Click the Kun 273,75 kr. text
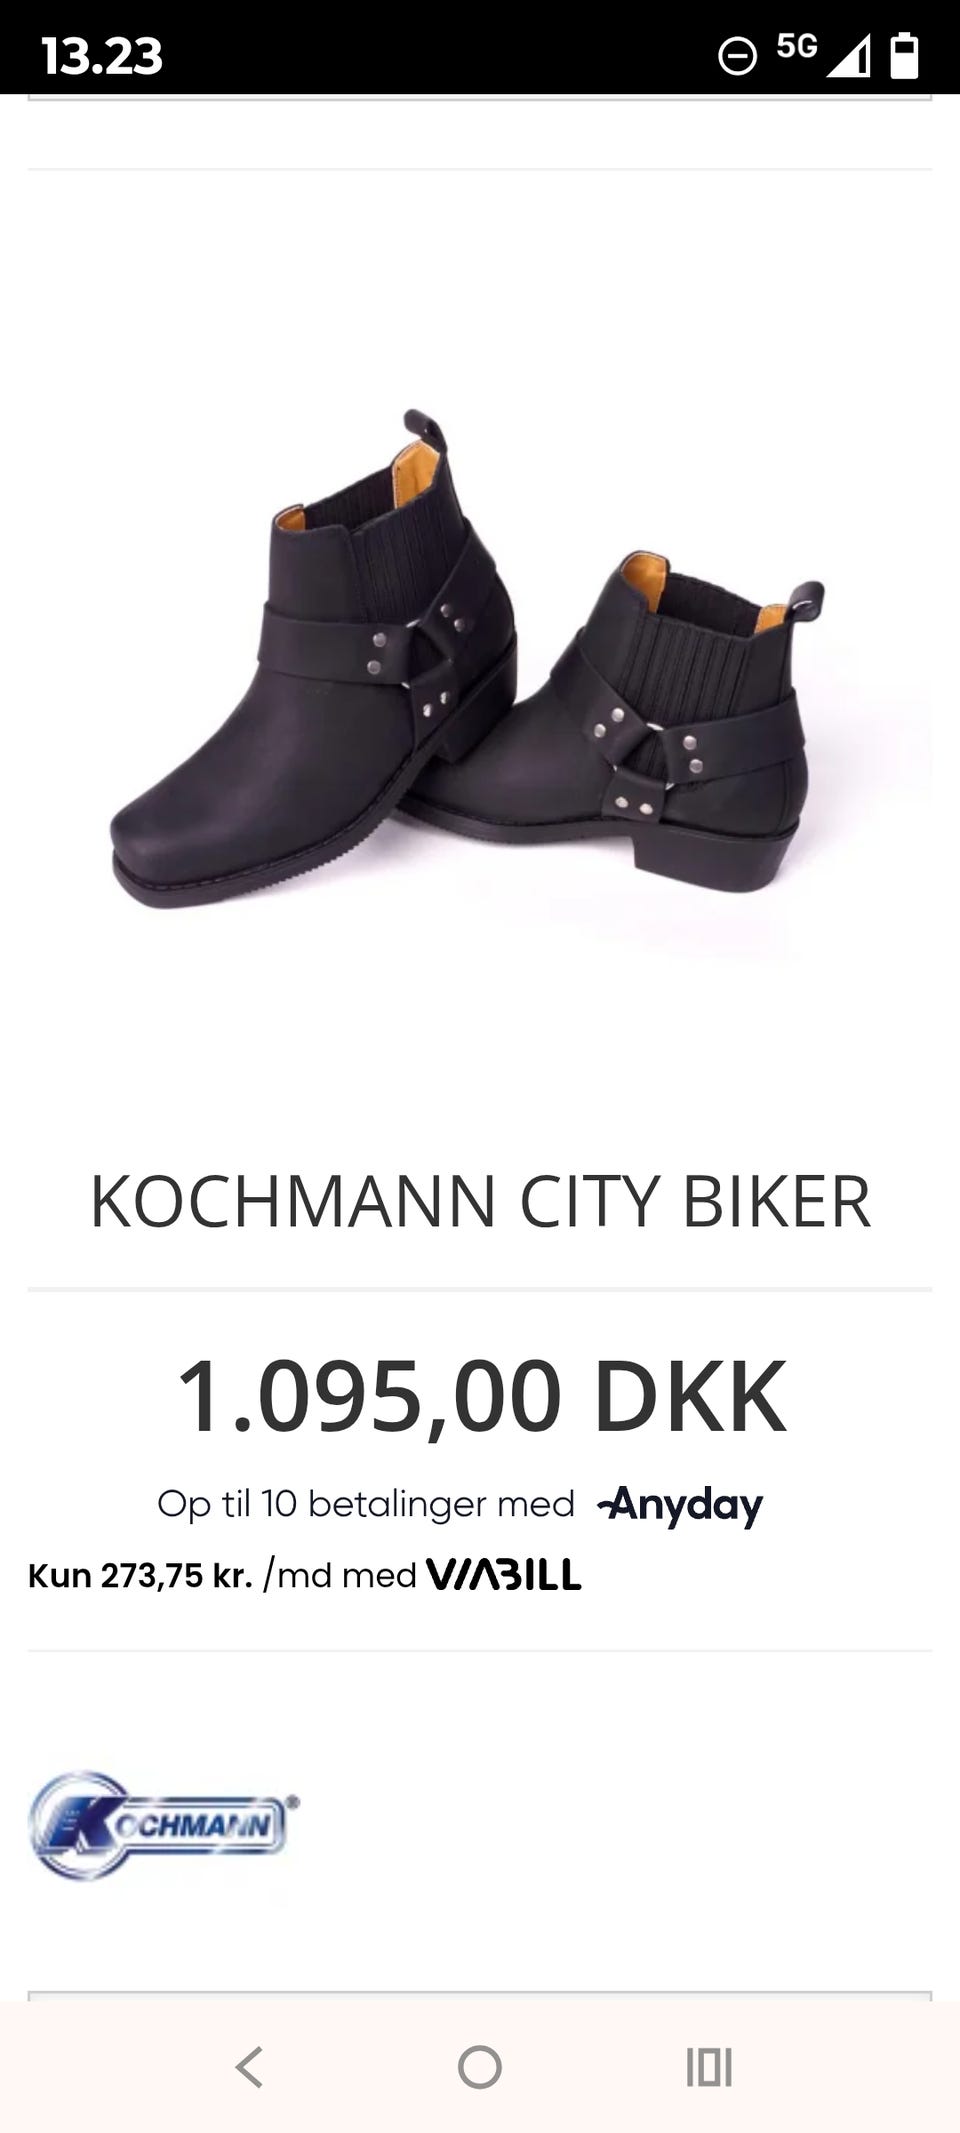 [x=140, y=1575]
